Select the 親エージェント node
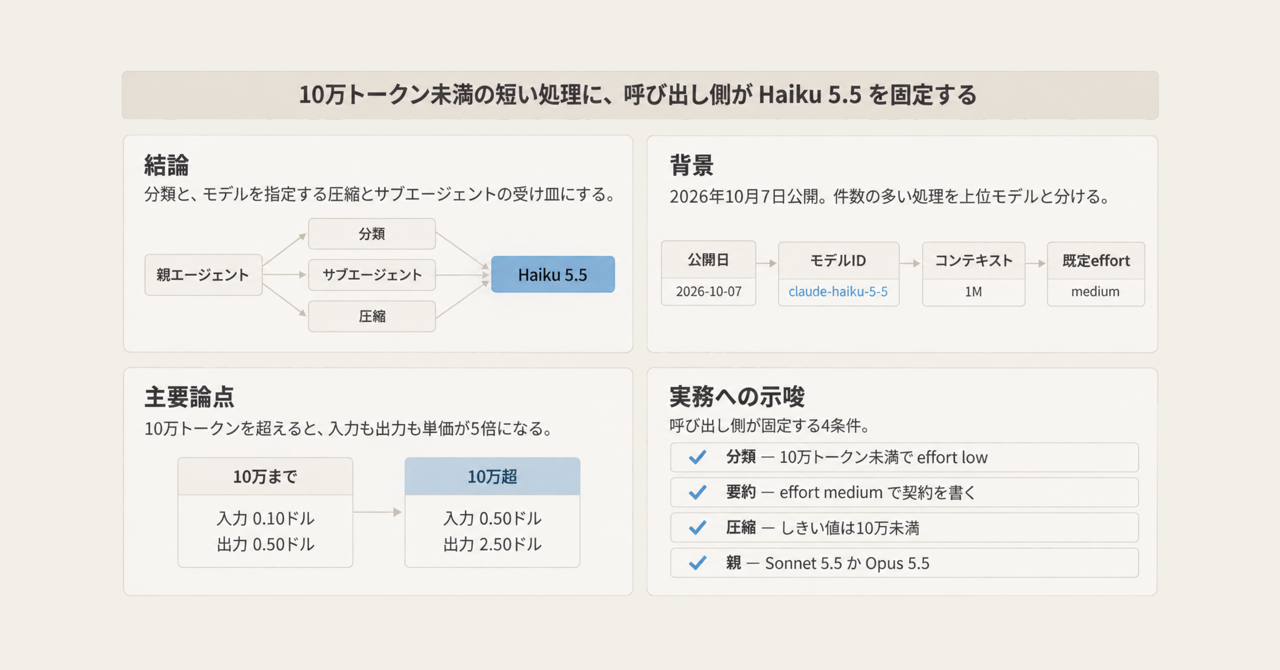1280x670 pixels. point(203,275)
